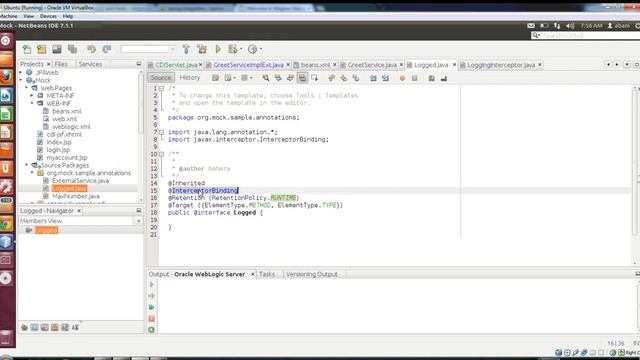The image size is (640, 360).
Task: Click the Stop Macro Recording icon
Action: pyautogui.click(x=415, y=78)
